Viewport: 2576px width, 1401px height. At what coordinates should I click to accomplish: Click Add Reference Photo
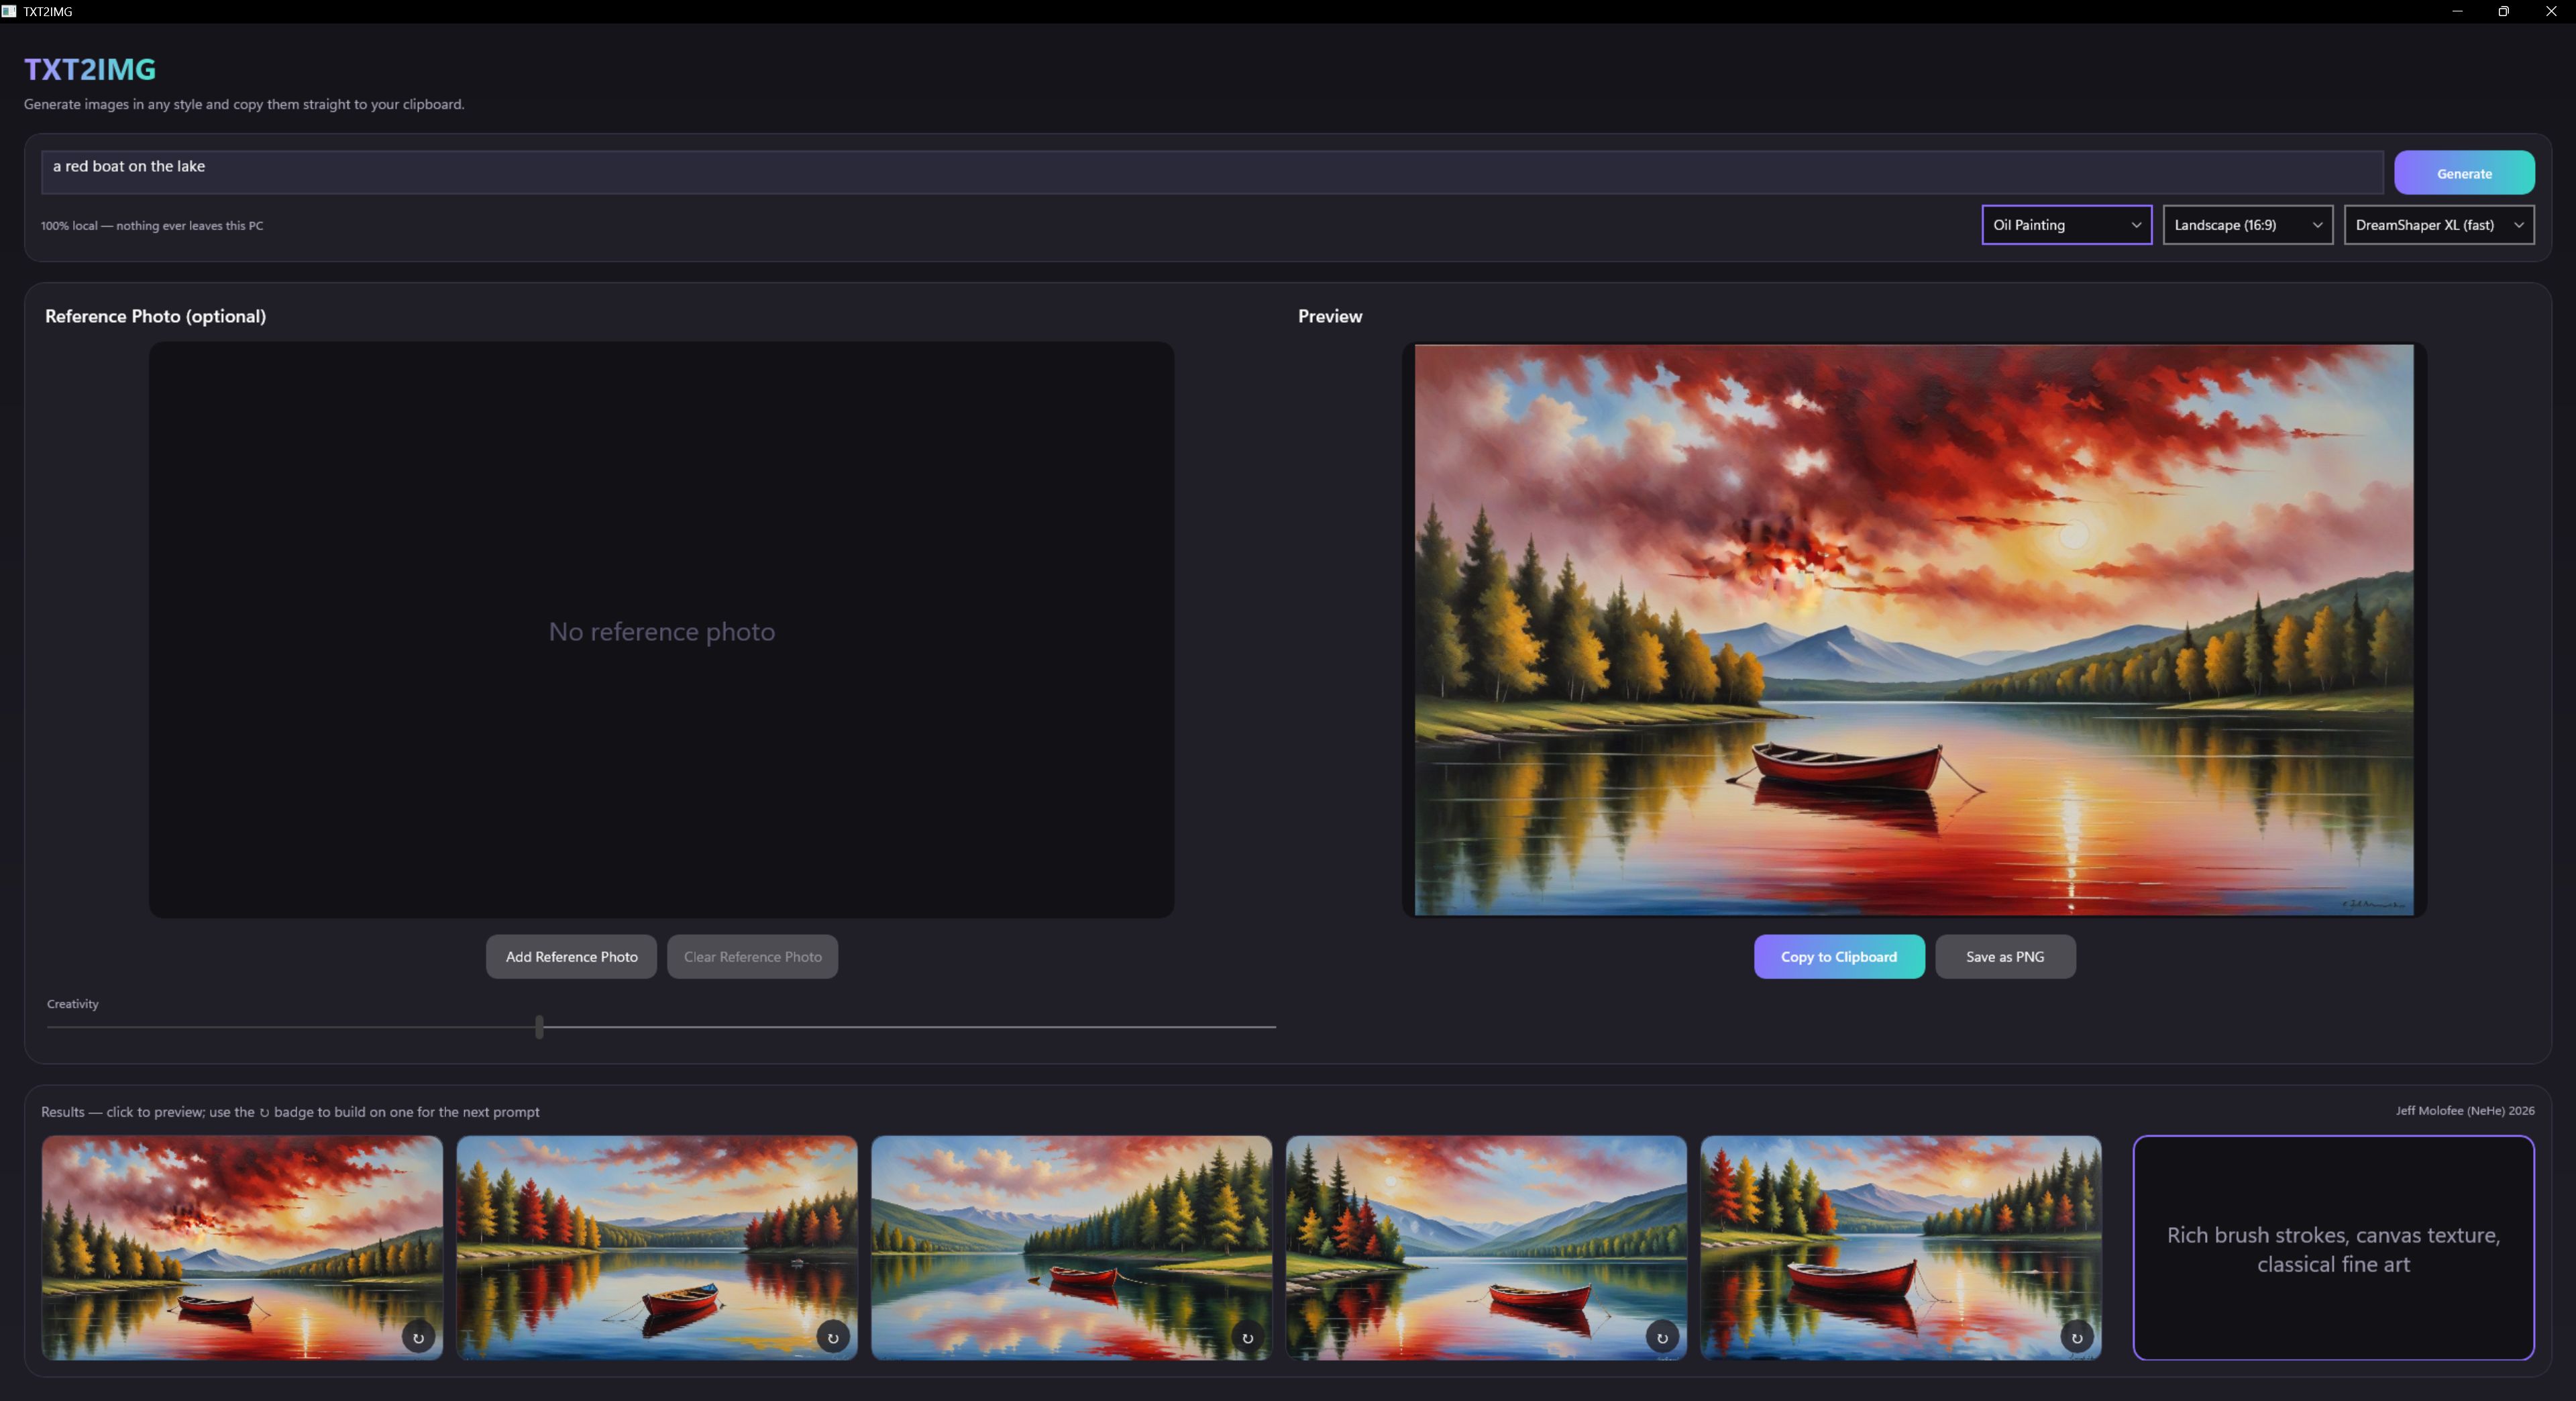tap(571, 957)
